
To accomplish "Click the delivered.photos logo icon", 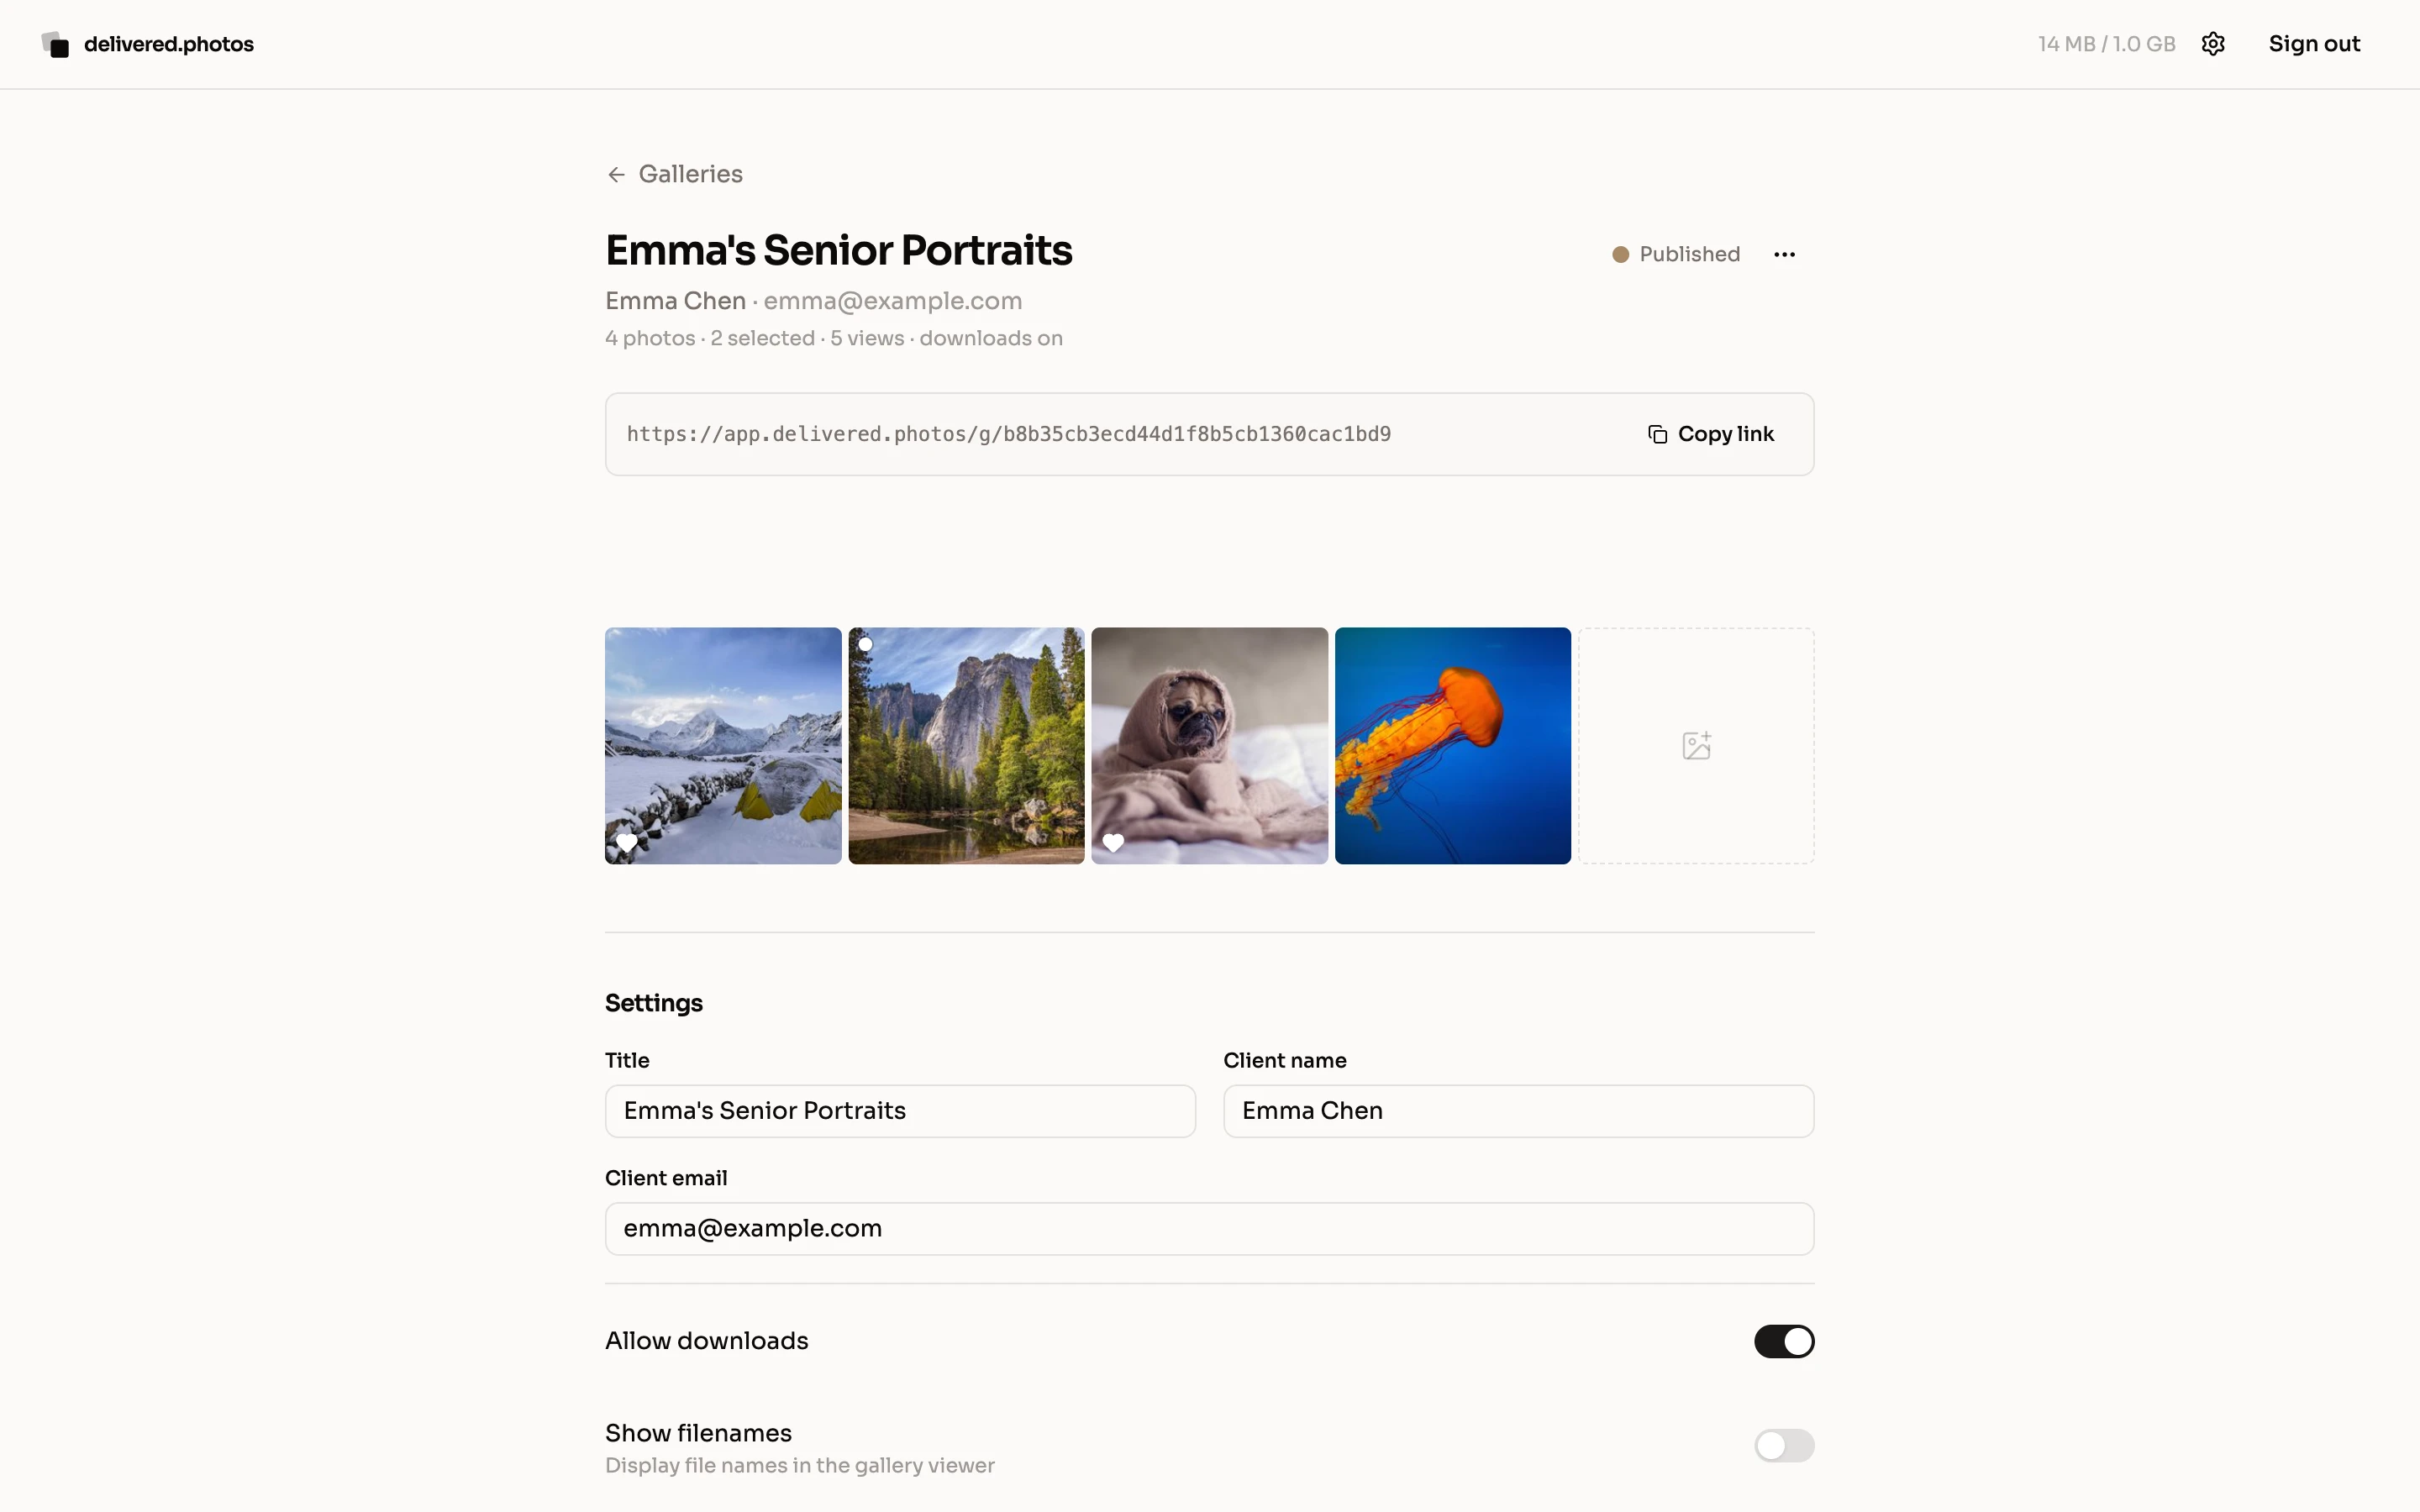I will [53, 44].
